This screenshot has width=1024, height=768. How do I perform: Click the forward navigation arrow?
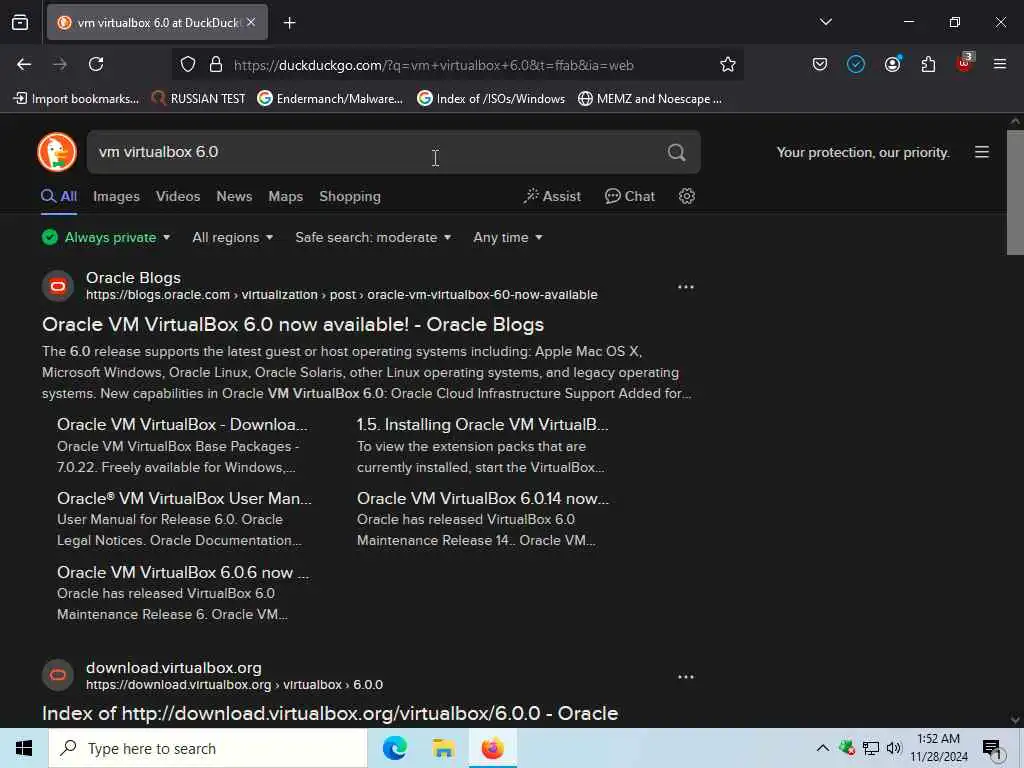click(60, 64)
